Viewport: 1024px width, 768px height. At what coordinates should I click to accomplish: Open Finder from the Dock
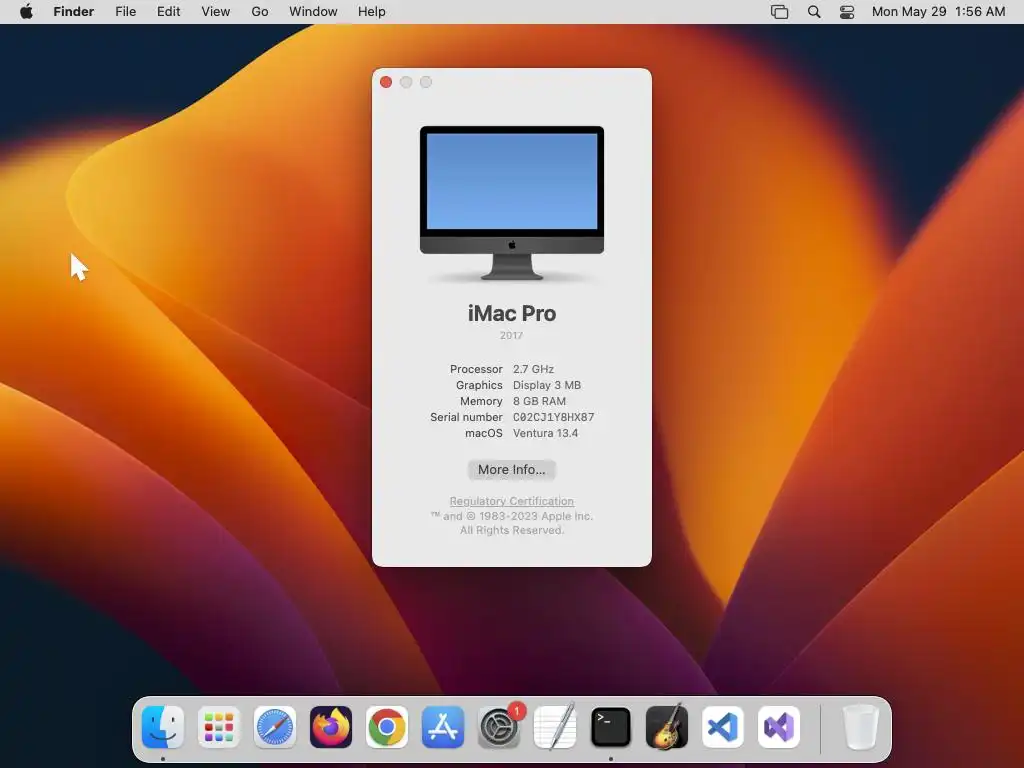coord(163,727)
